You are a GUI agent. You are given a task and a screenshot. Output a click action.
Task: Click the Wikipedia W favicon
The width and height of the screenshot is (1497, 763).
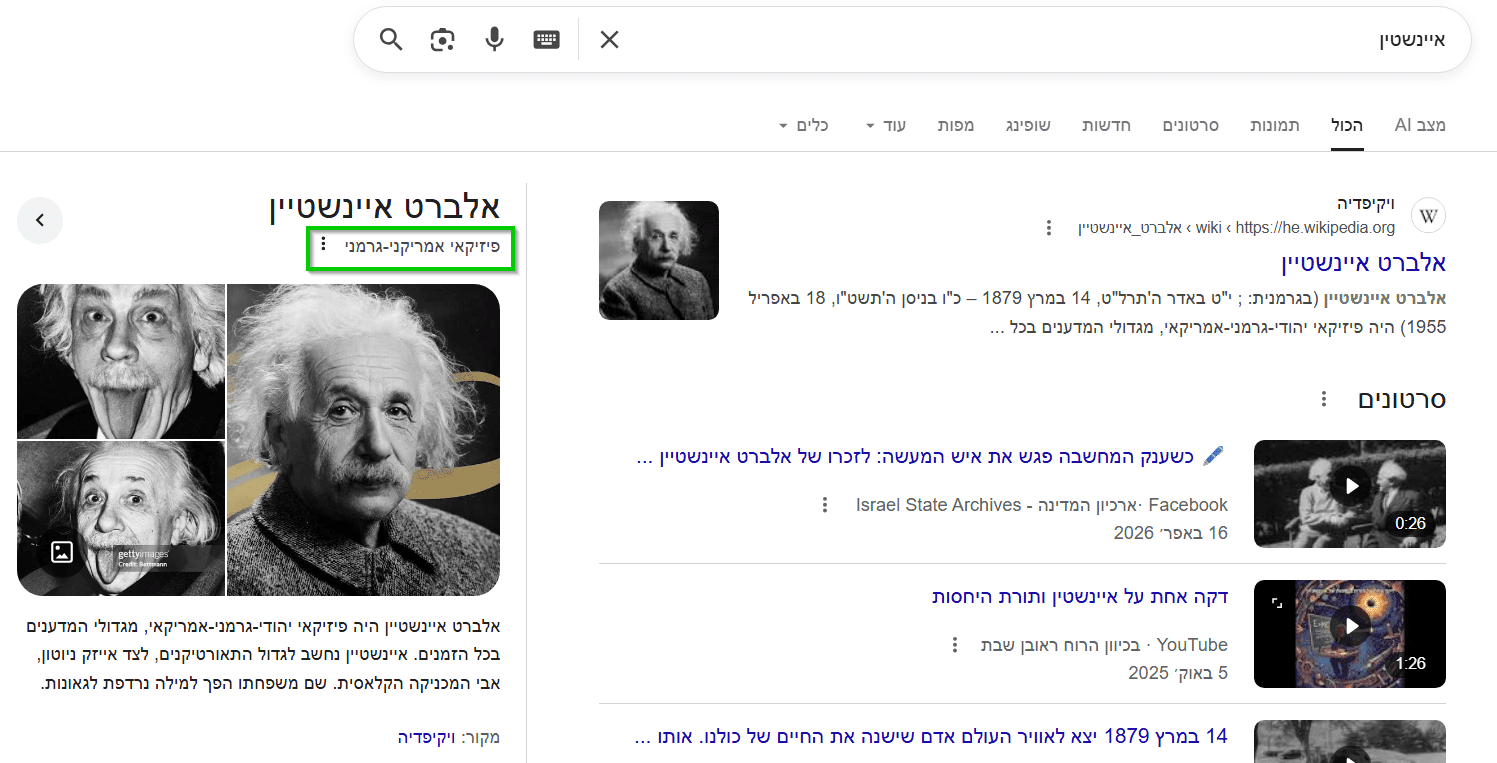pyautogui.click(x=1428, y=216)
